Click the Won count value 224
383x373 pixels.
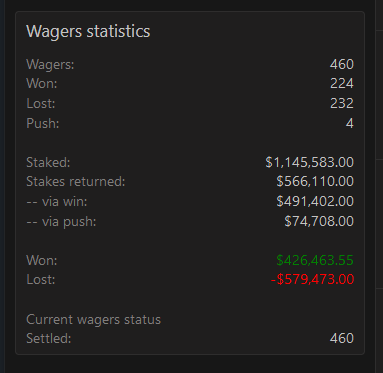(342, 84)
